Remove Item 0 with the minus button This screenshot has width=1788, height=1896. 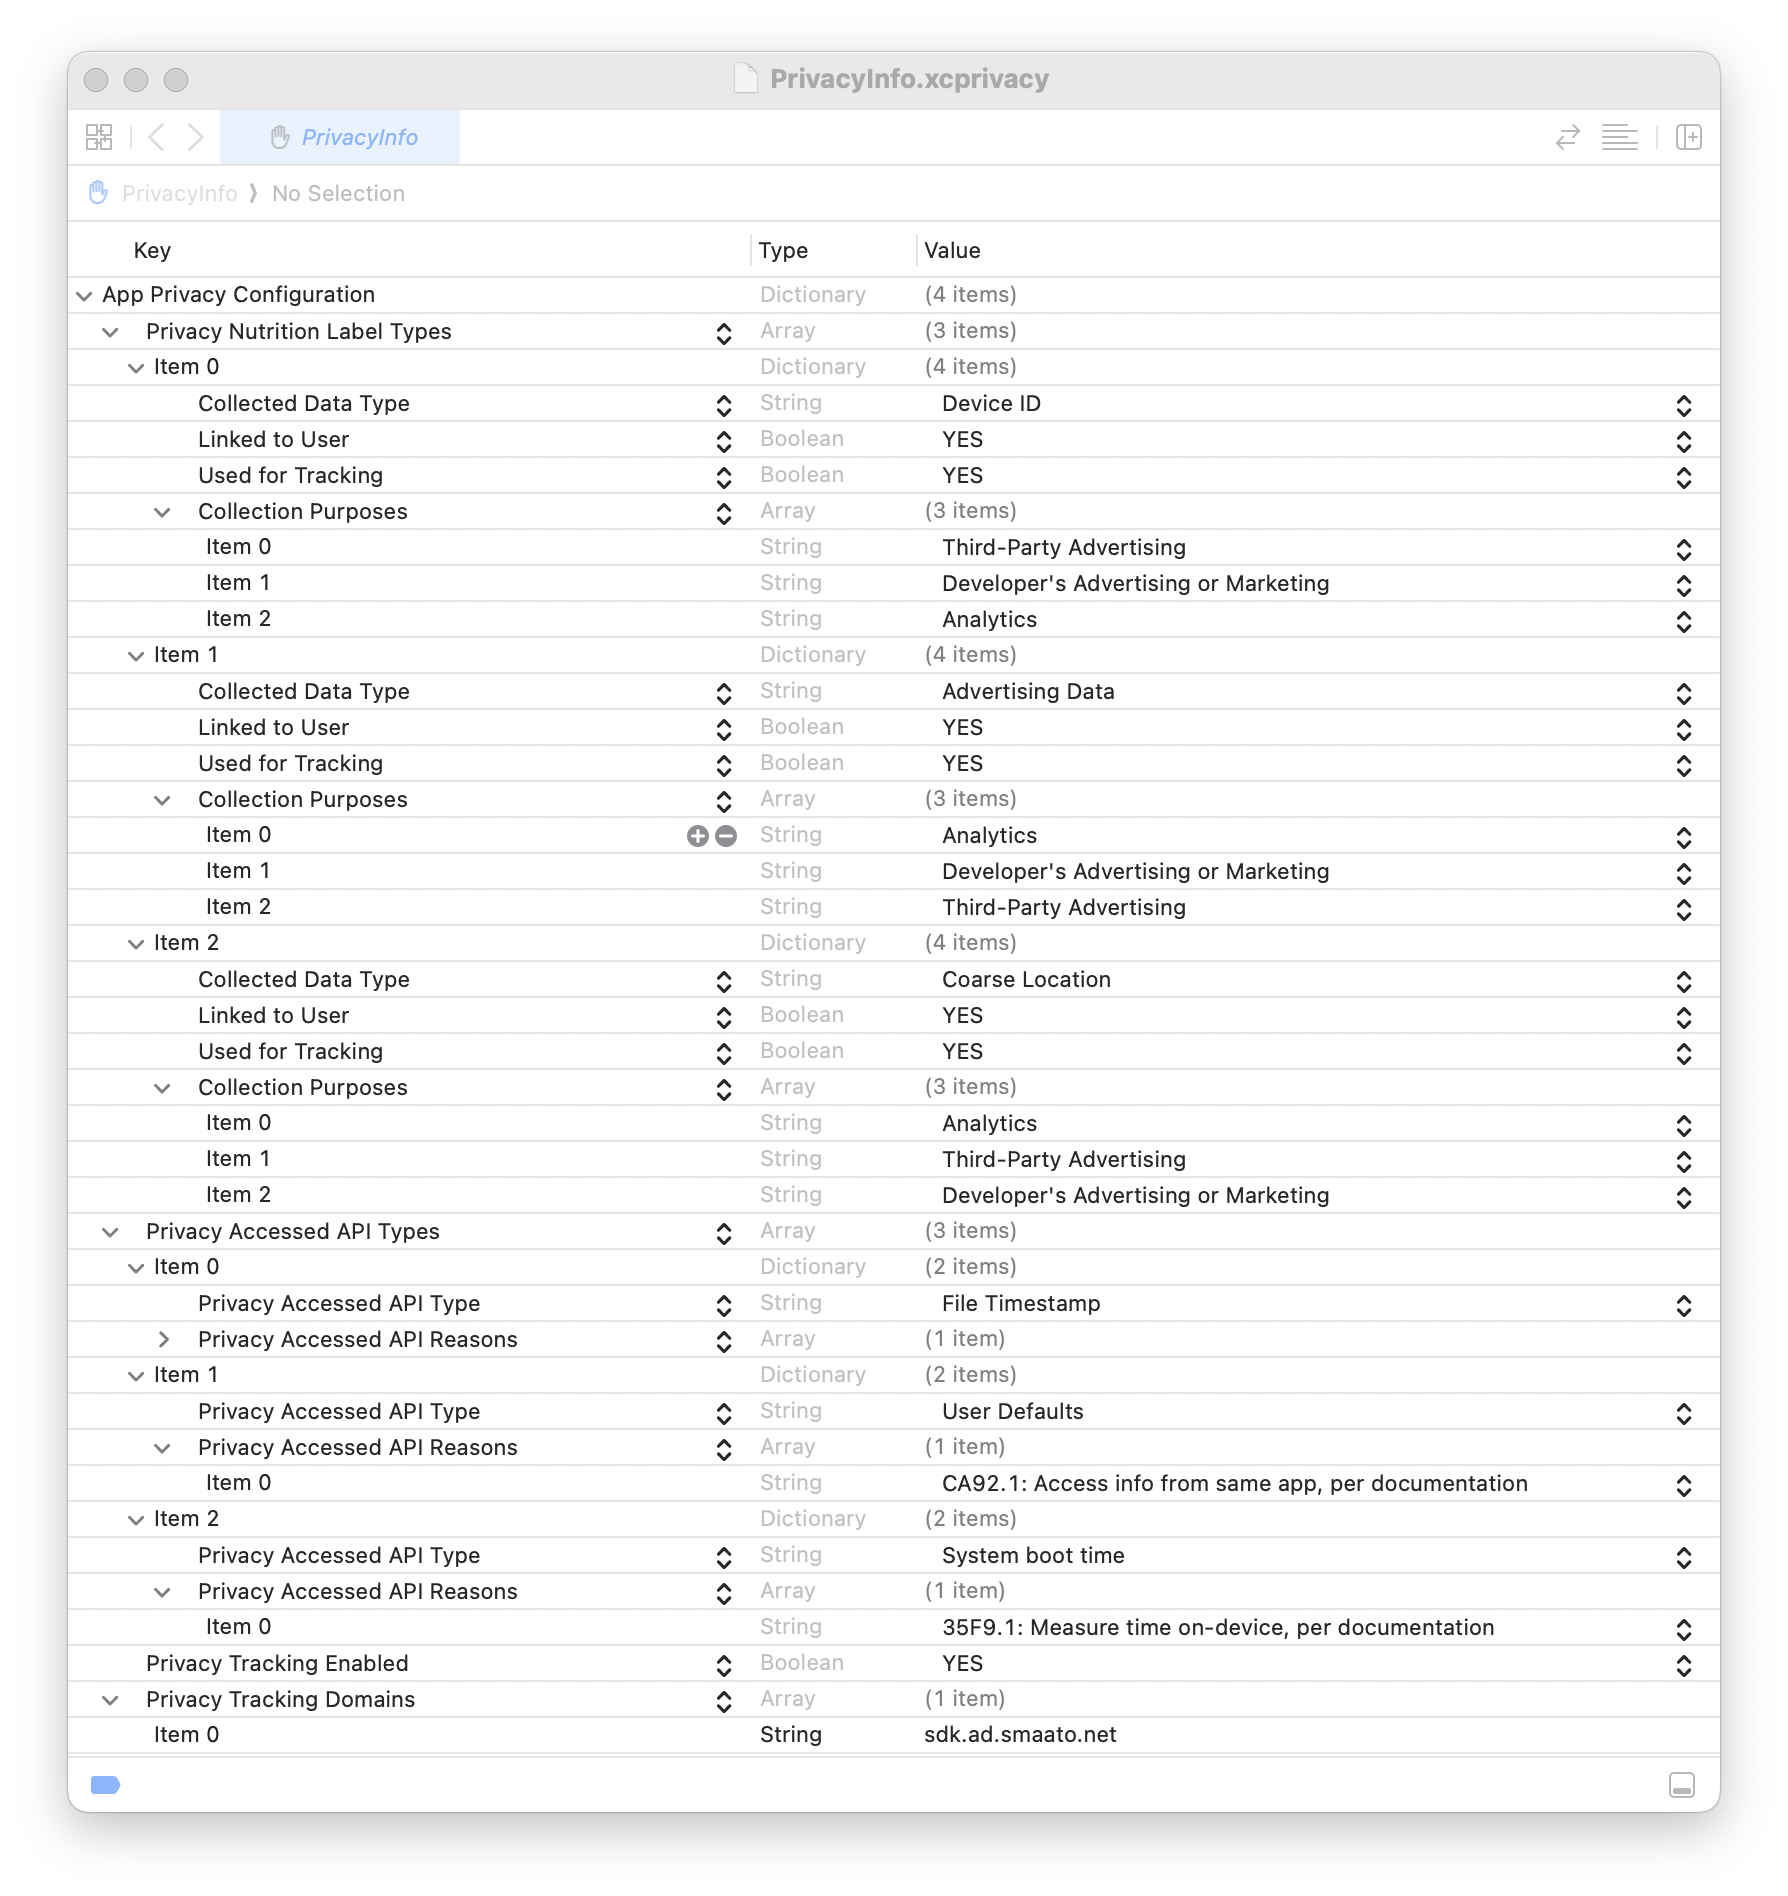(x=725, y=835)
